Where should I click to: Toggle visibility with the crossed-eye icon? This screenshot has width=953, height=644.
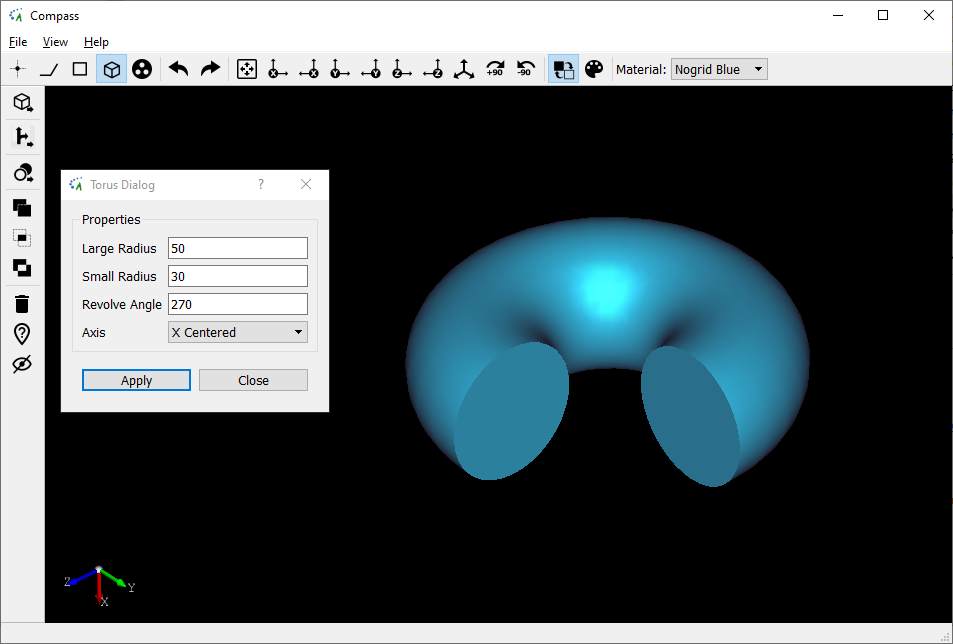(x=22, y=365)
